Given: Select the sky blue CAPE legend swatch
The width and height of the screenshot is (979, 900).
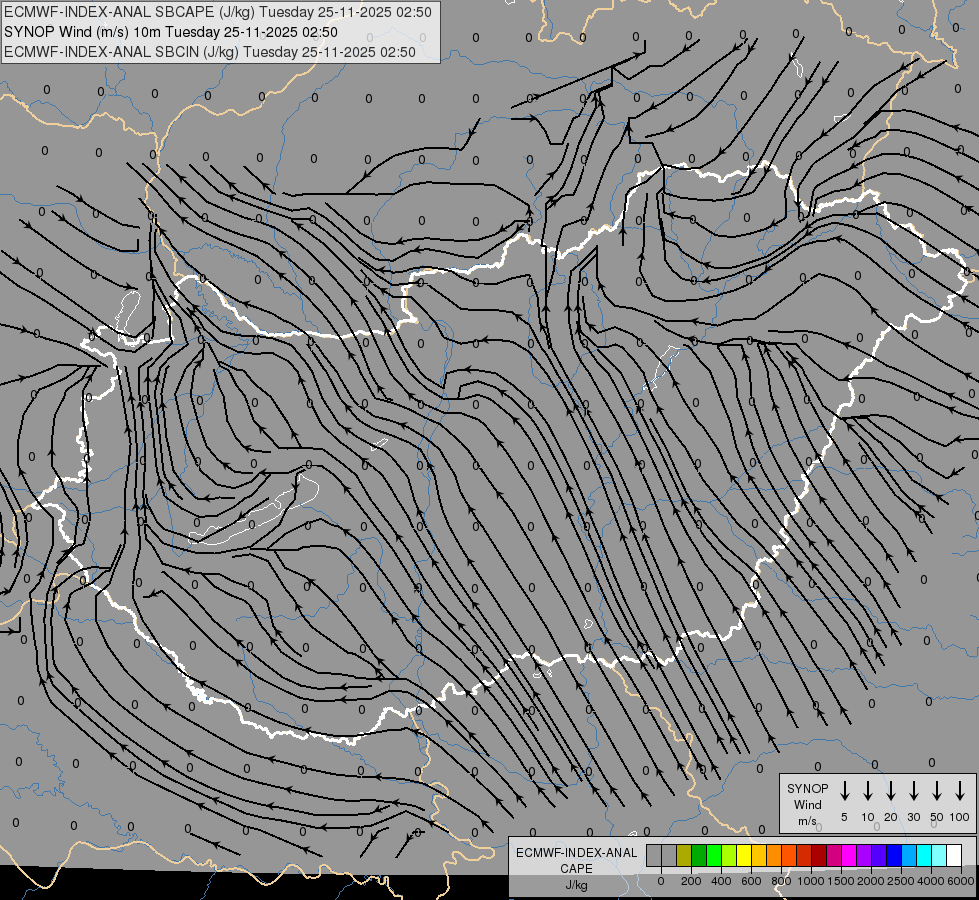Looking at the screenshot, I should tap(910, 855).
